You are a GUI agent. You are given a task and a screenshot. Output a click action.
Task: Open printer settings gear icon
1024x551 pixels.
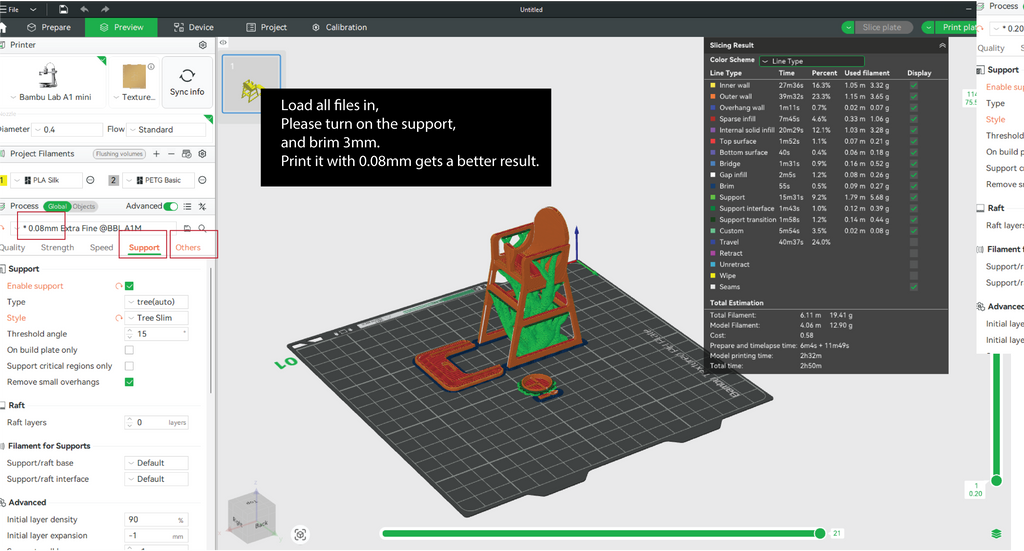pos(203,45)
